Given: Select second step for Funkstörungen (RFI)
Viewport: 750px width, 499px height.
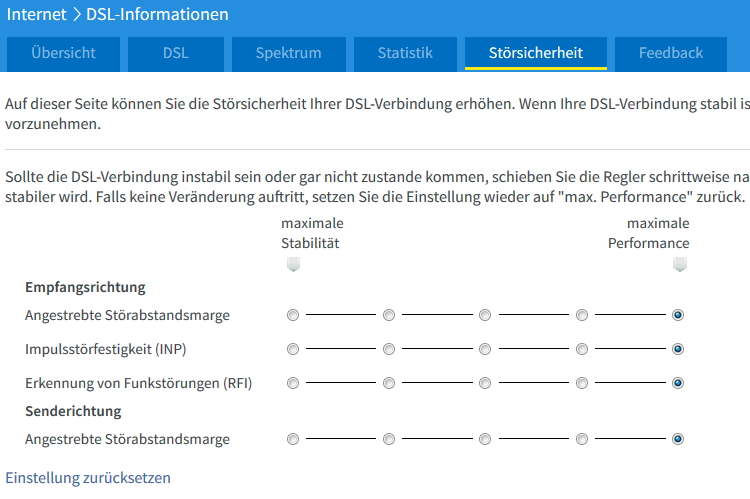Looking at the screenshot, I should coord(389,383).
